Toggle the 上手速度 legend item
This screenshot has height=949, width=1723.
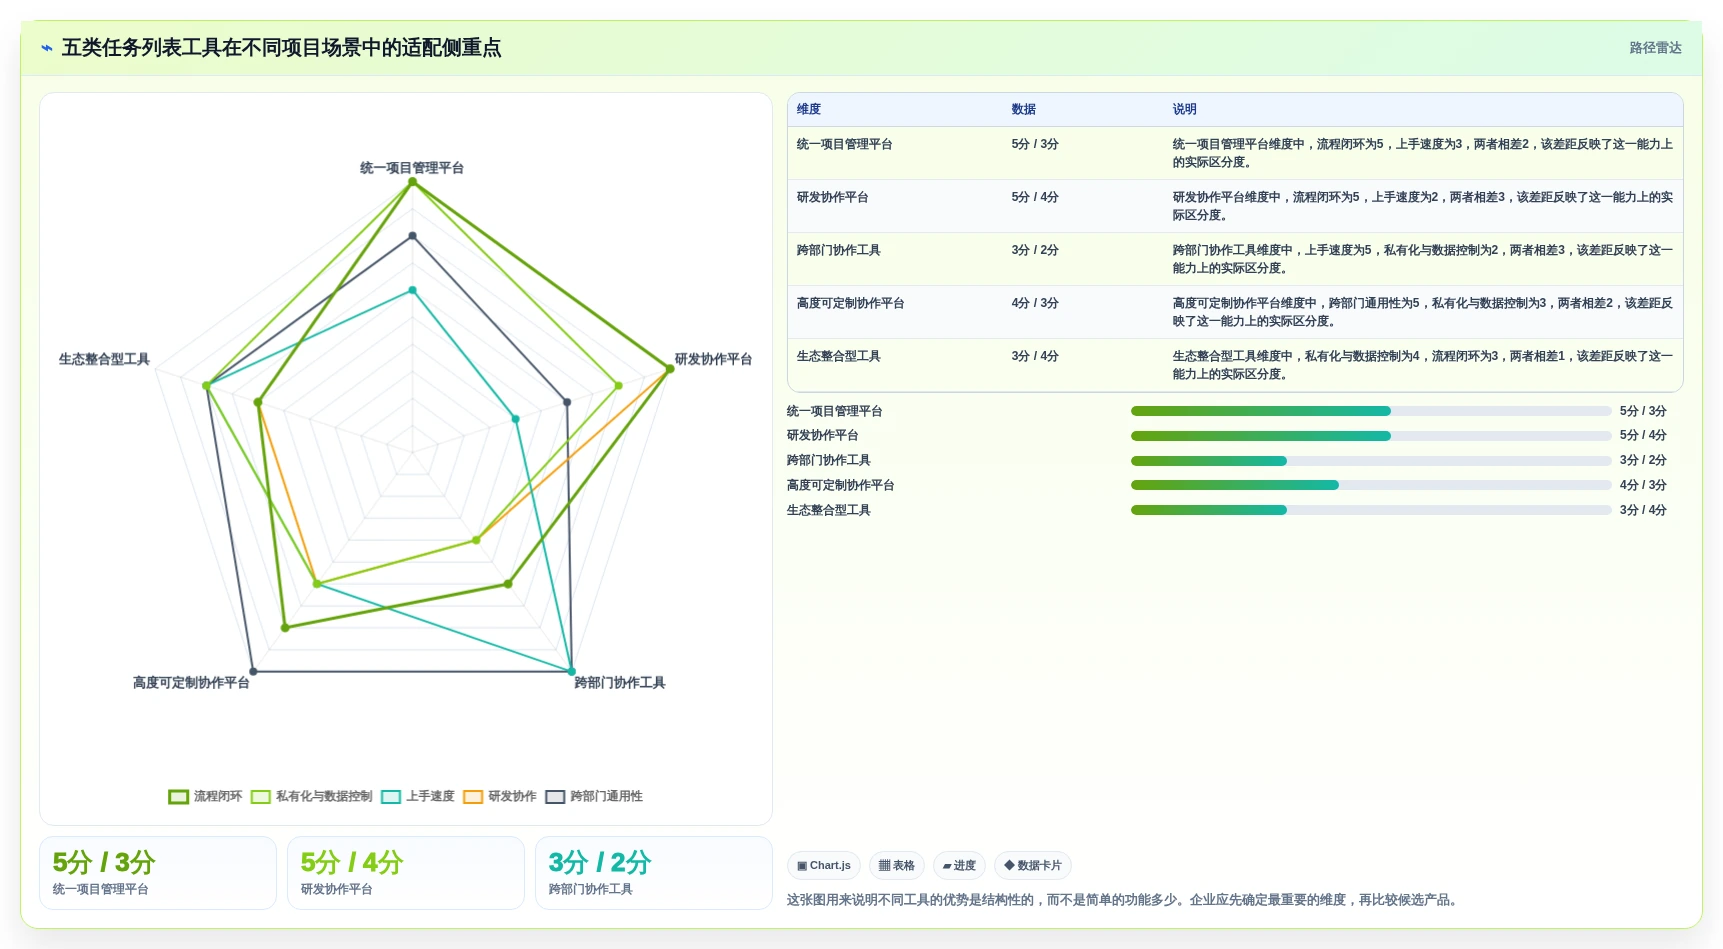418,796
